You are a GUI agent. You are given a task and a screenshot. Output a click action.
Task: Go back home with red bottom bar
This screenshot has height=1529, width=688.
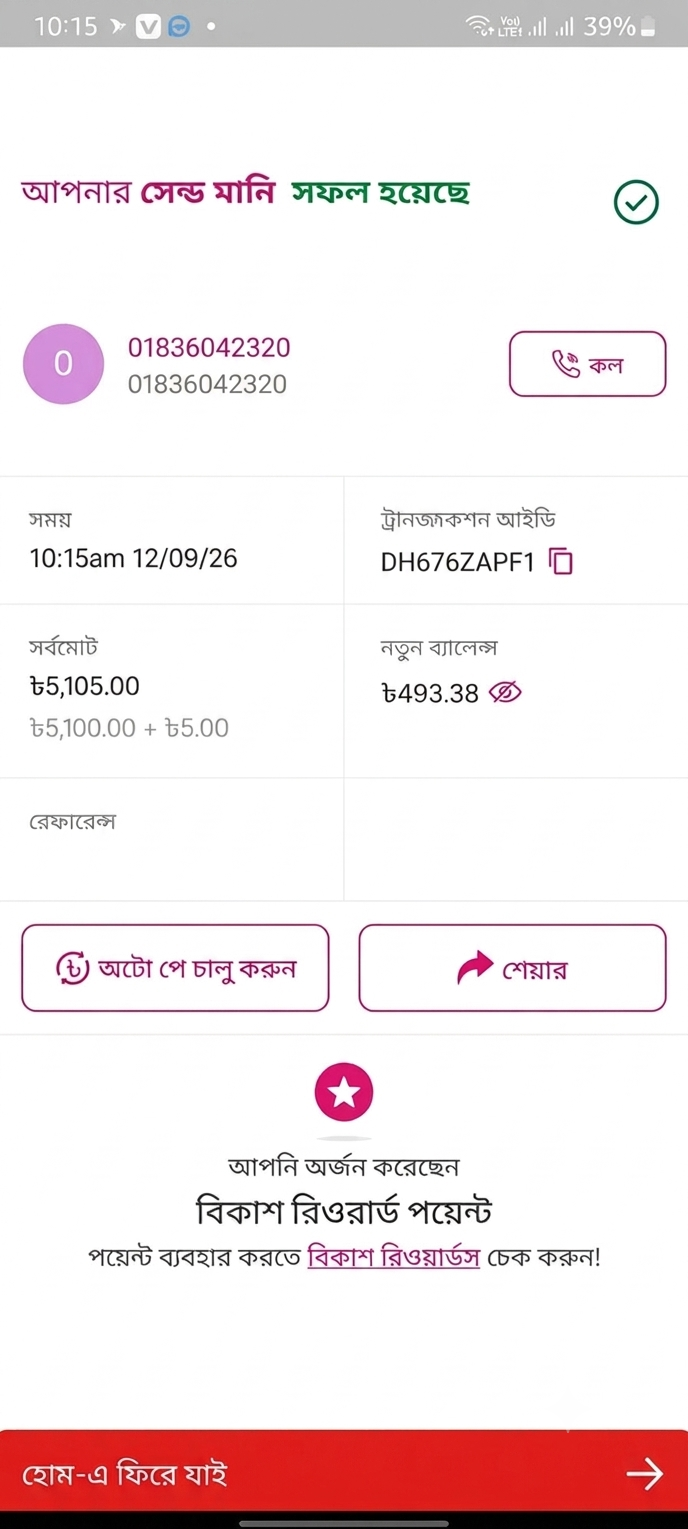click(344, 1474)
